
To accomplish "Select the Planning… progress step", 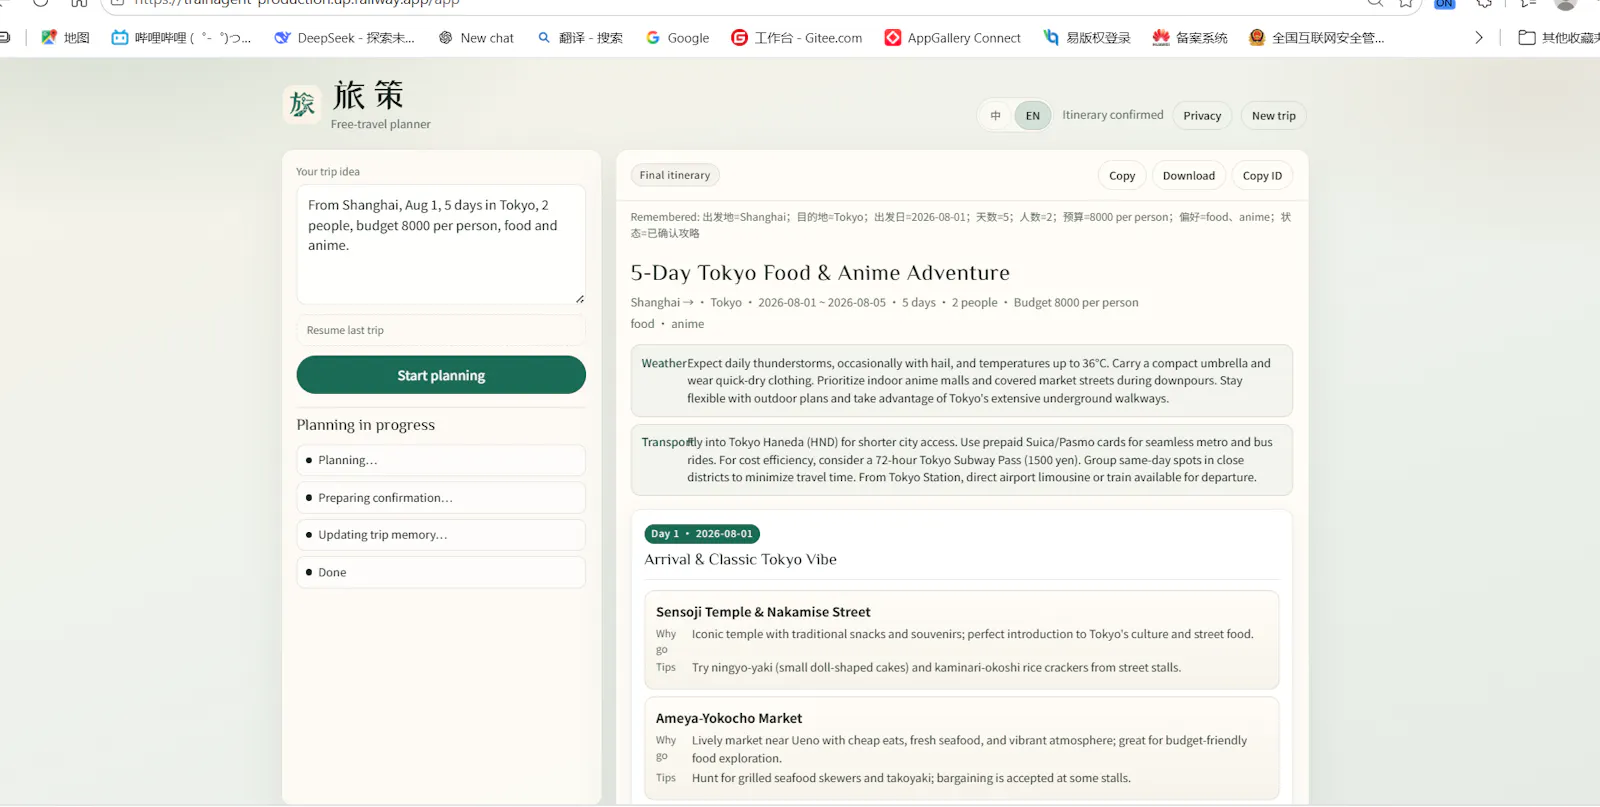I will point(441,460).
